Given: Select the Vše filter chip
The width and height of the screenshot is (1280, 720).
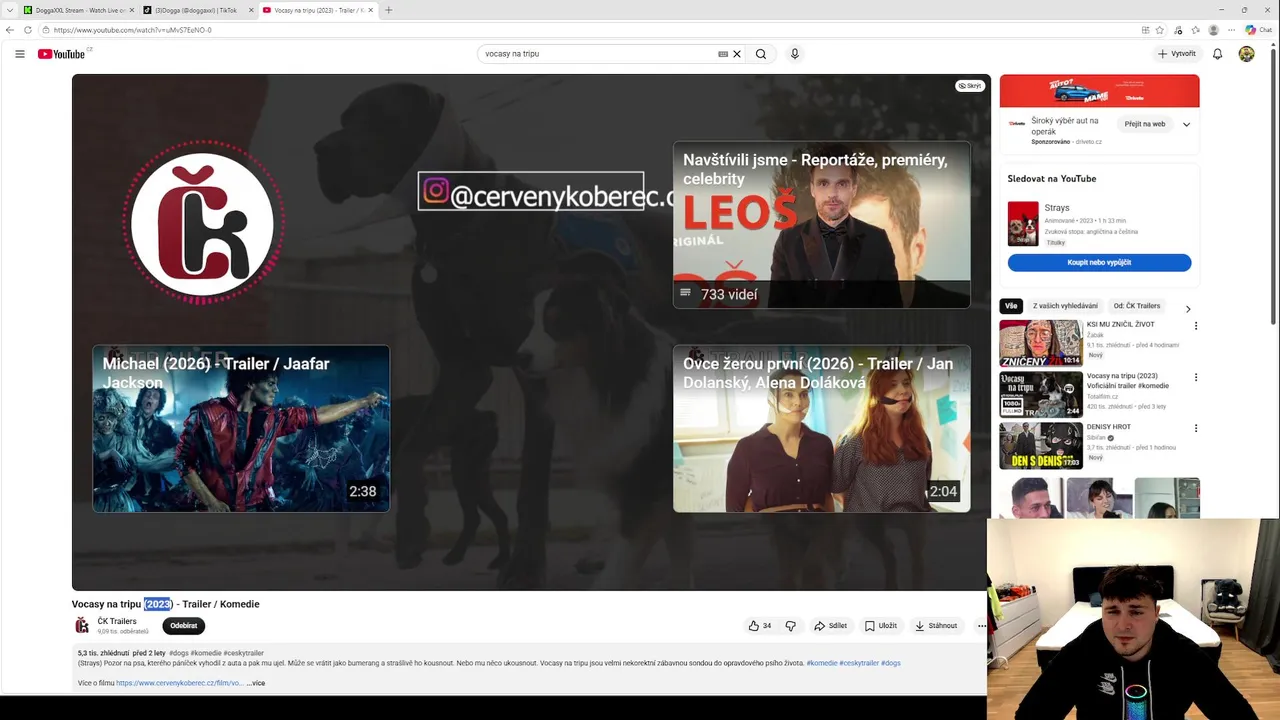Looking at the screenshot, I should 1011,306.
